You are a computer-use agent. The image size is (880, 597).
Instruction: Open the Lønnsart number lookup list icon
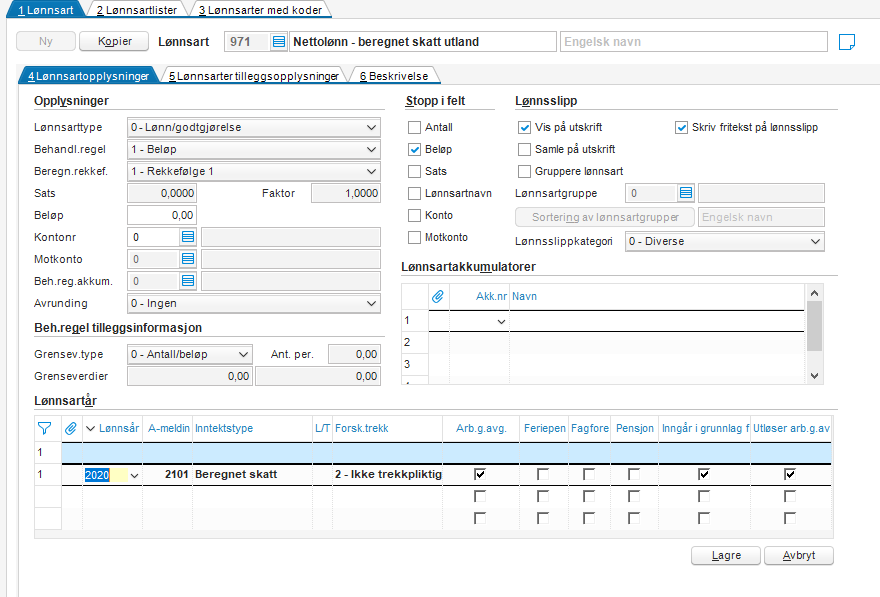click(x=278, y=42)
